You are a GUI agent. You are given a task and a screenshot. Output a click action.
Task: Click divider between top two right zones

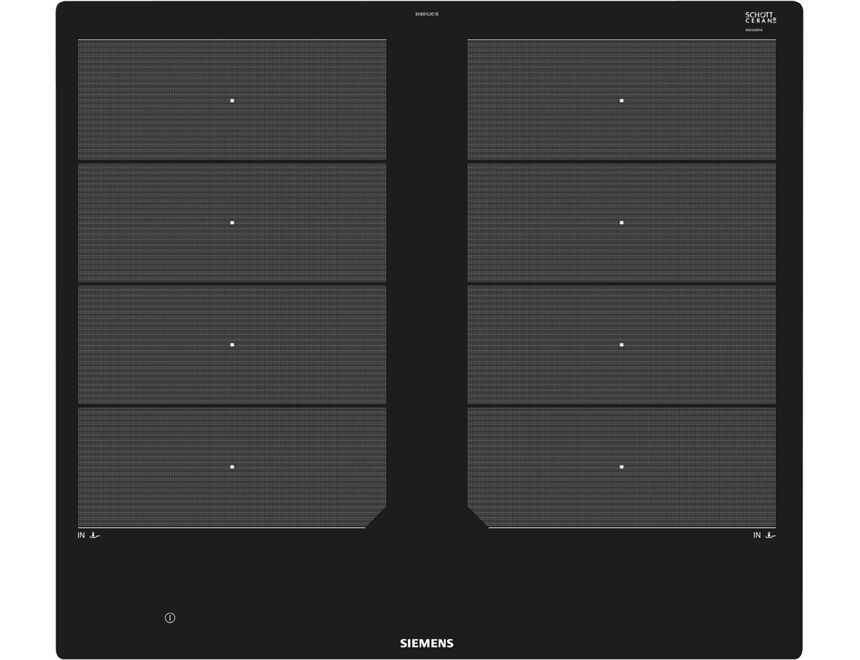pyautogui.click(x=621, y=161)
